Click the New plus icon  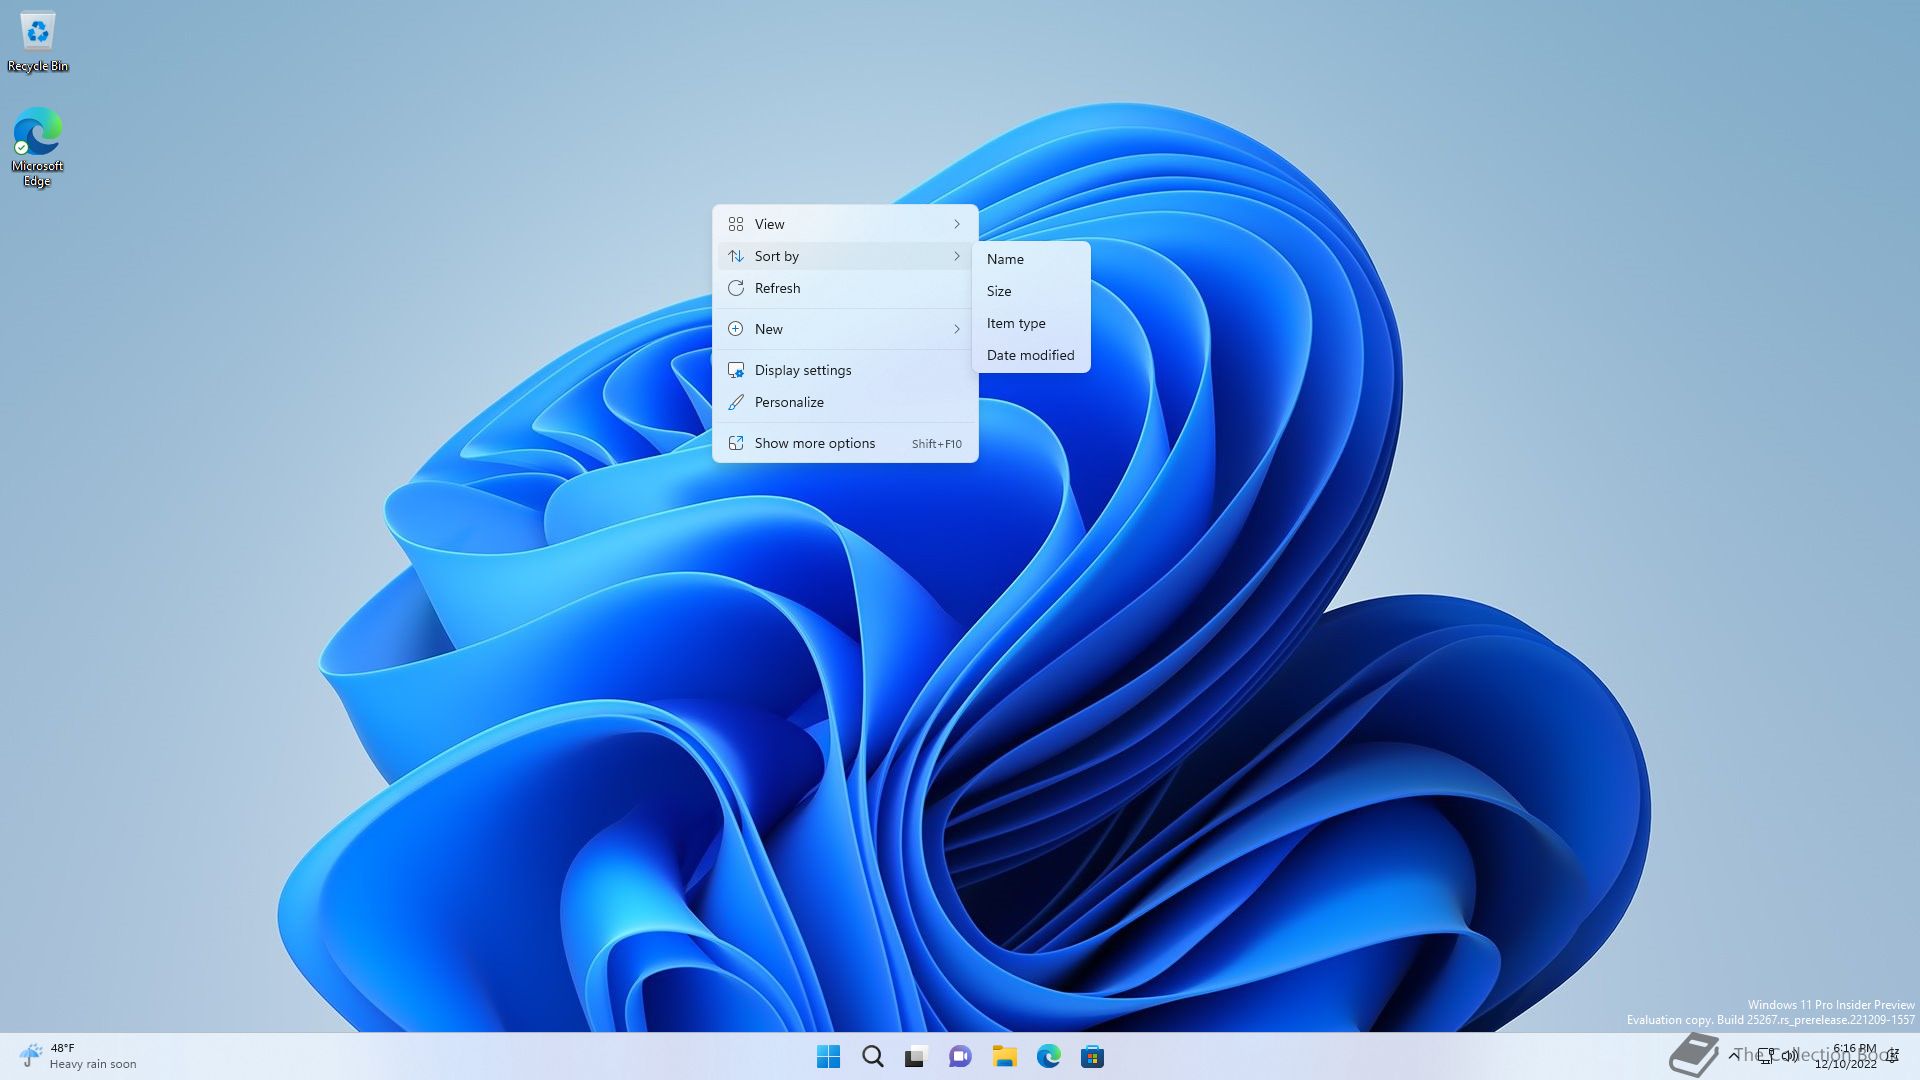[x=736, y=329]
